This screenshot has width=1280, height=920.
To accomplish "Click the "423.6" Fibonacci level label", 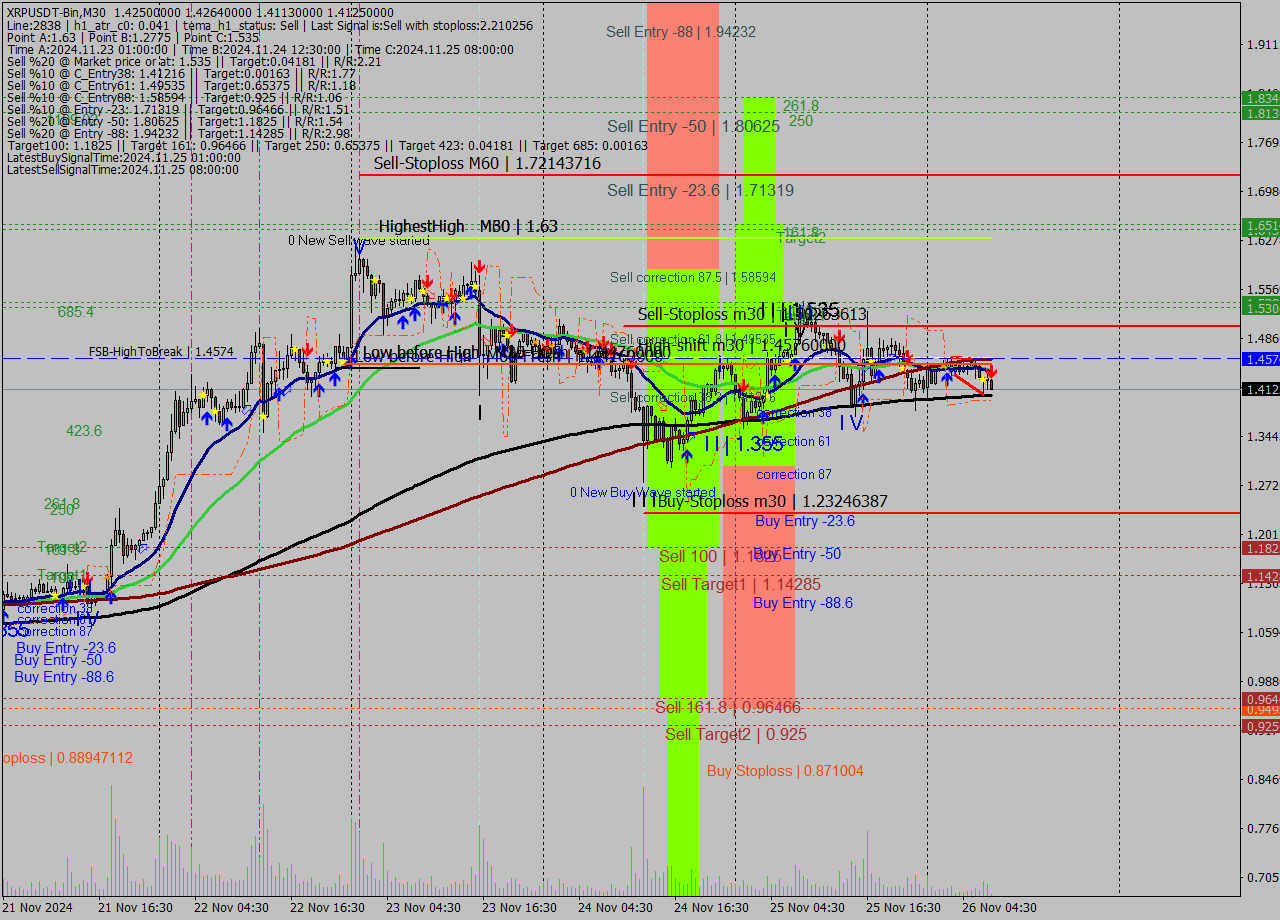I will pyautogui.click(x=84, y=431).
